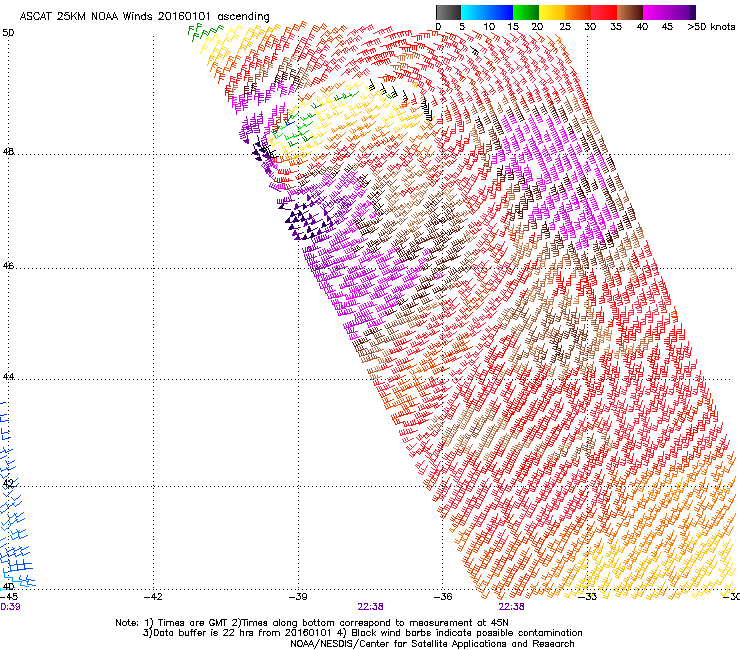Click the '0' label under the color bar
The width and height of the screenshot is (740, 650).
coord(438,27)
